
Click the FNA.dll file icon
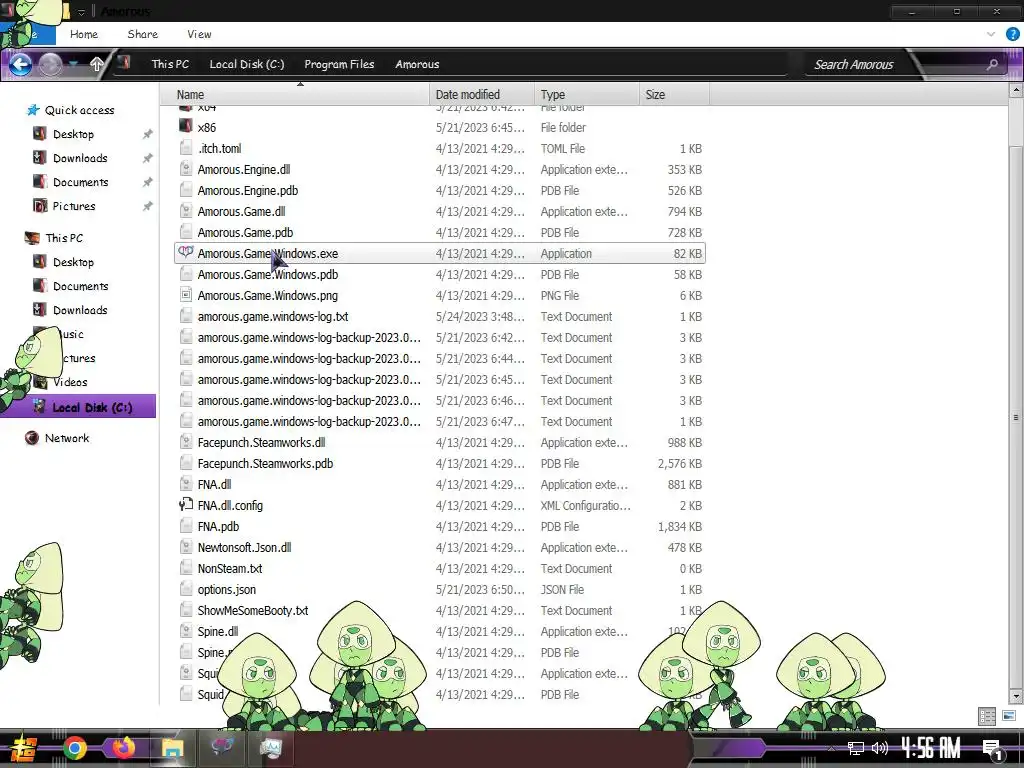click(x=186, y=484)
